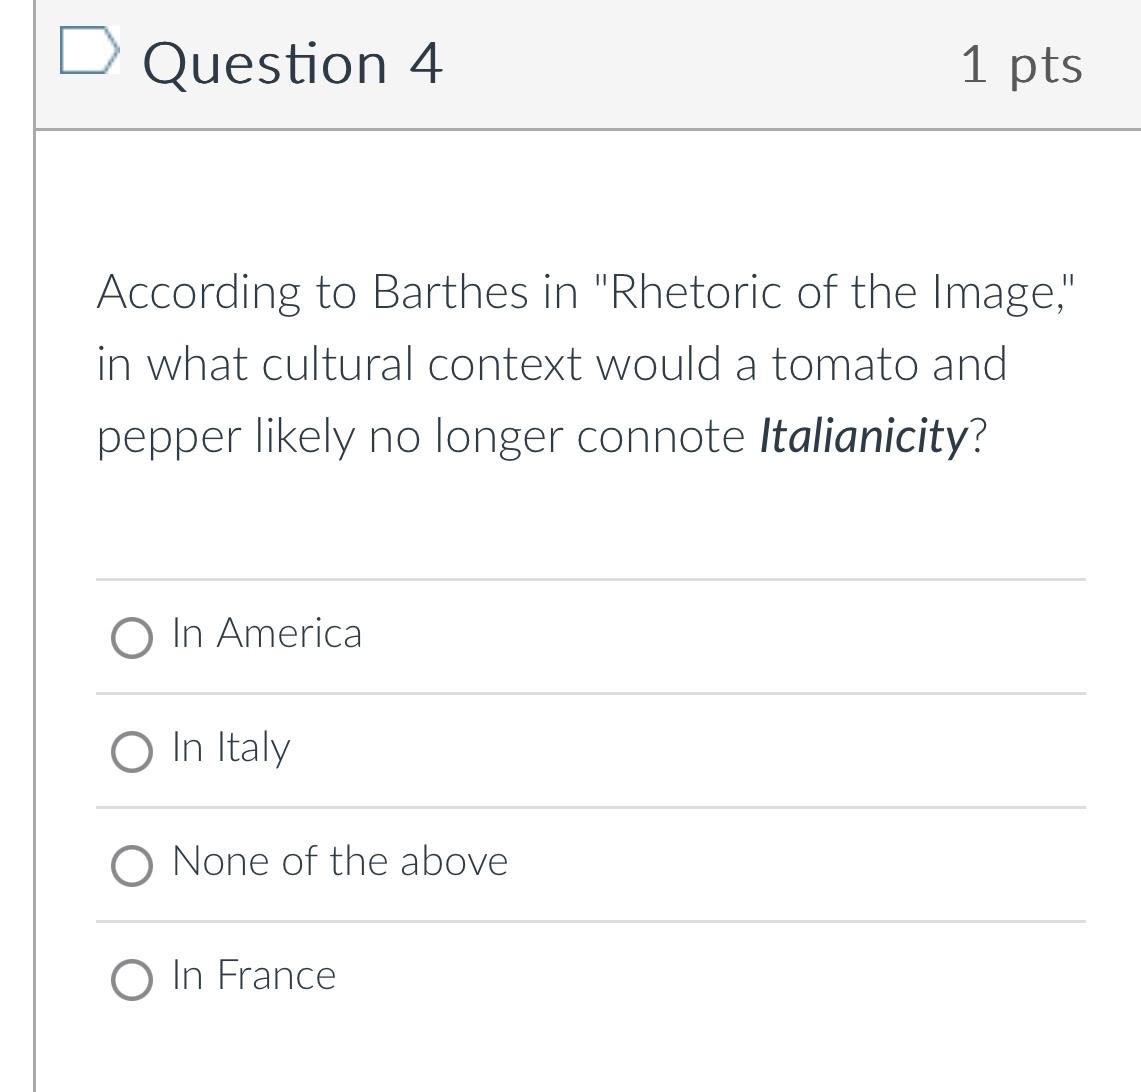The width and height of the screenshot is (1141, 1092).
Task: Click the left border of the question panel
Action: tap(38, 600)
